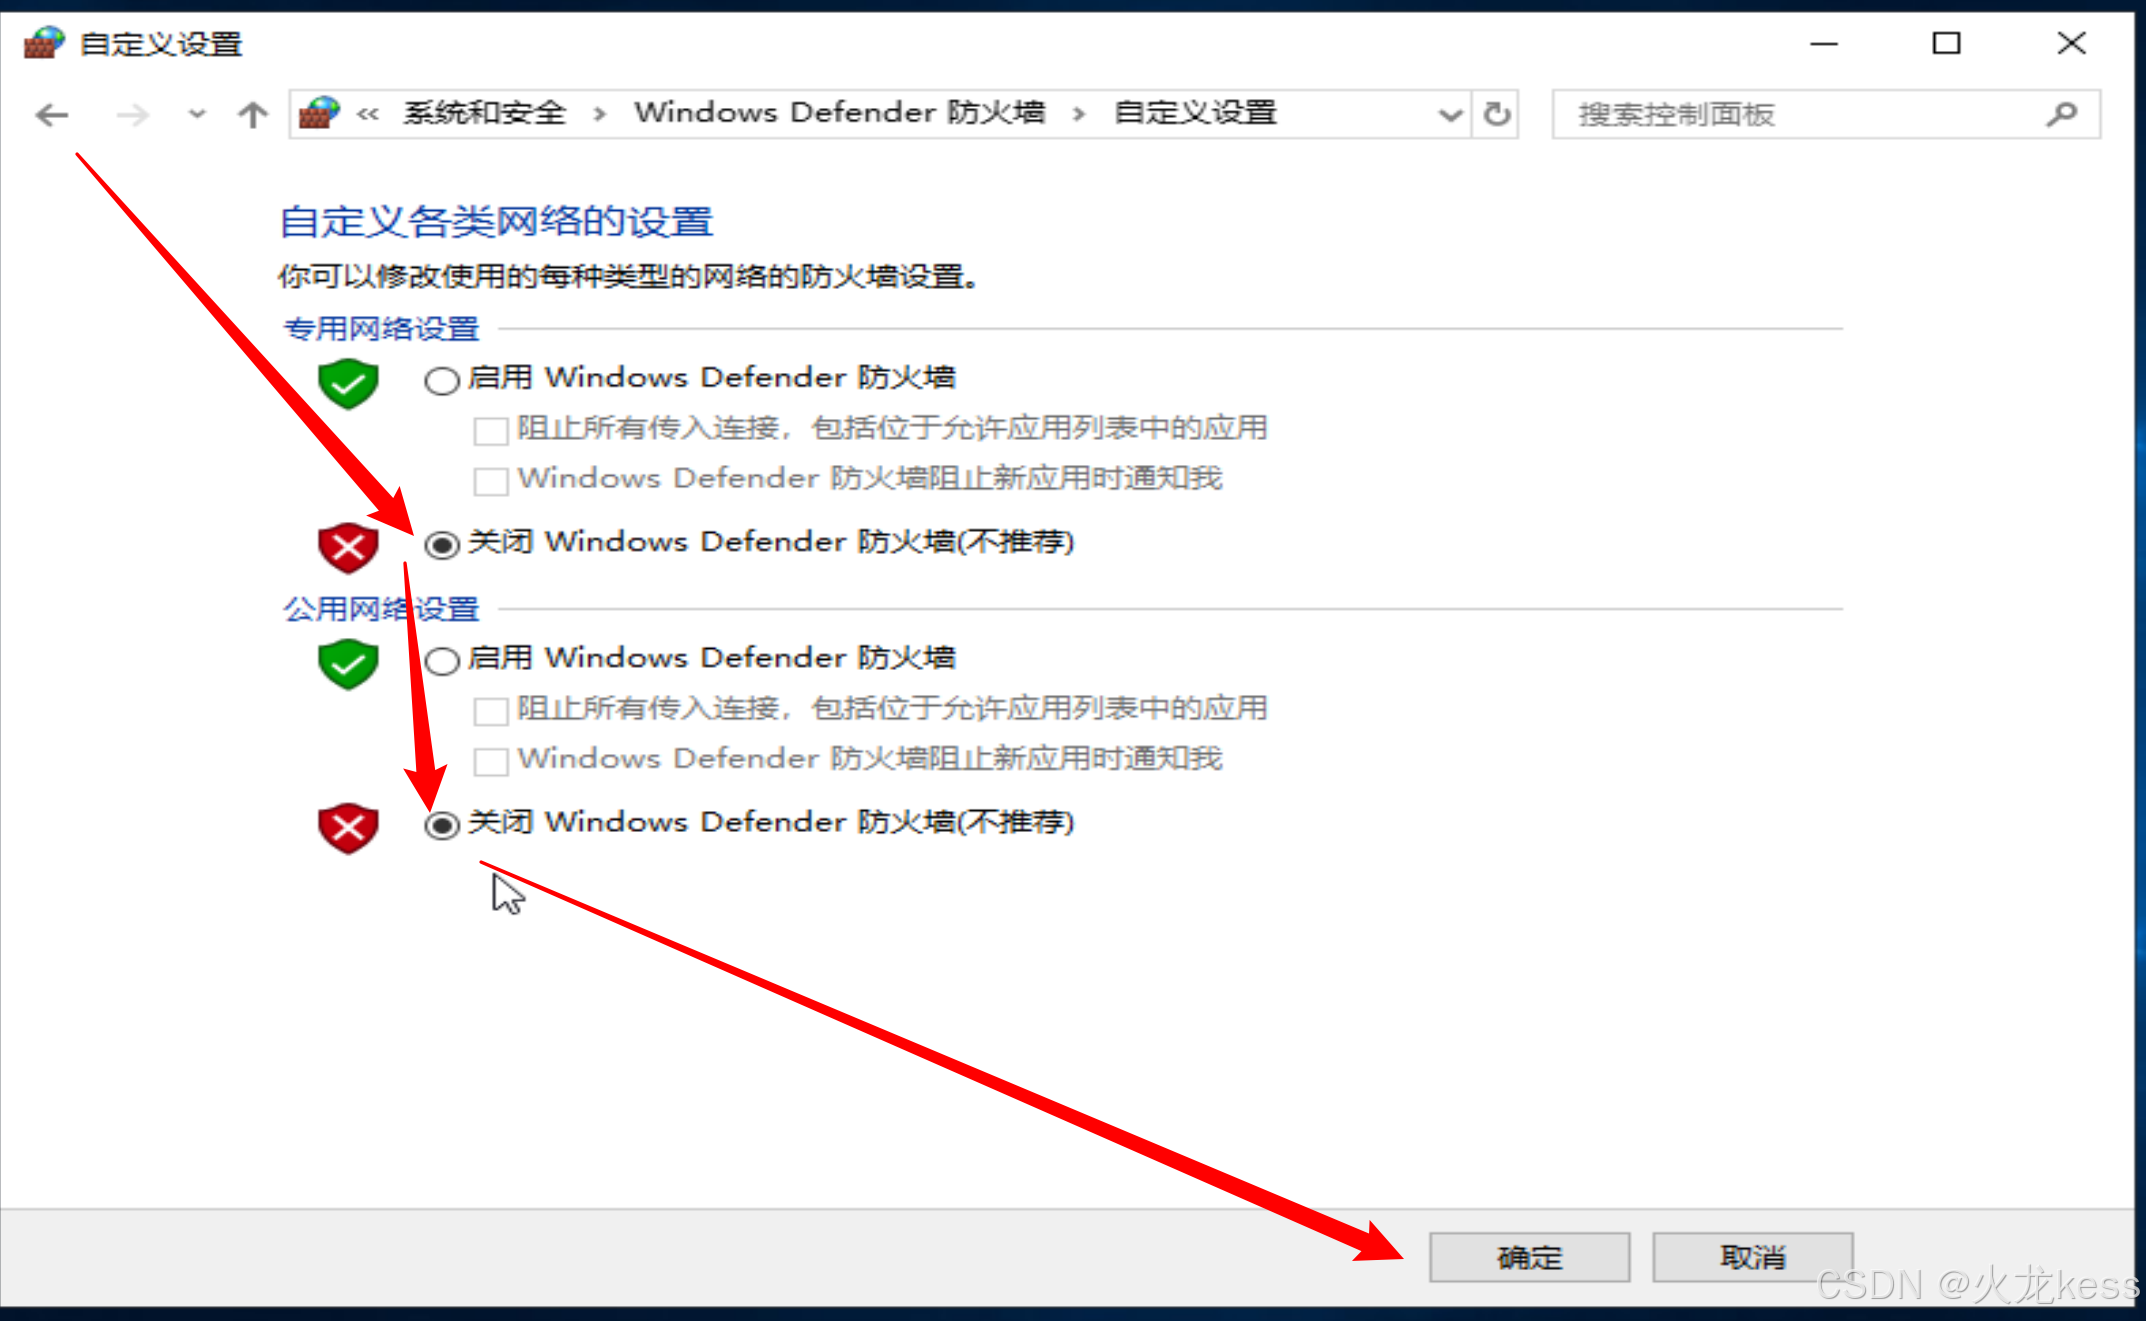Click the search magnifier icon
2146x1321 pixels.
2061,114
